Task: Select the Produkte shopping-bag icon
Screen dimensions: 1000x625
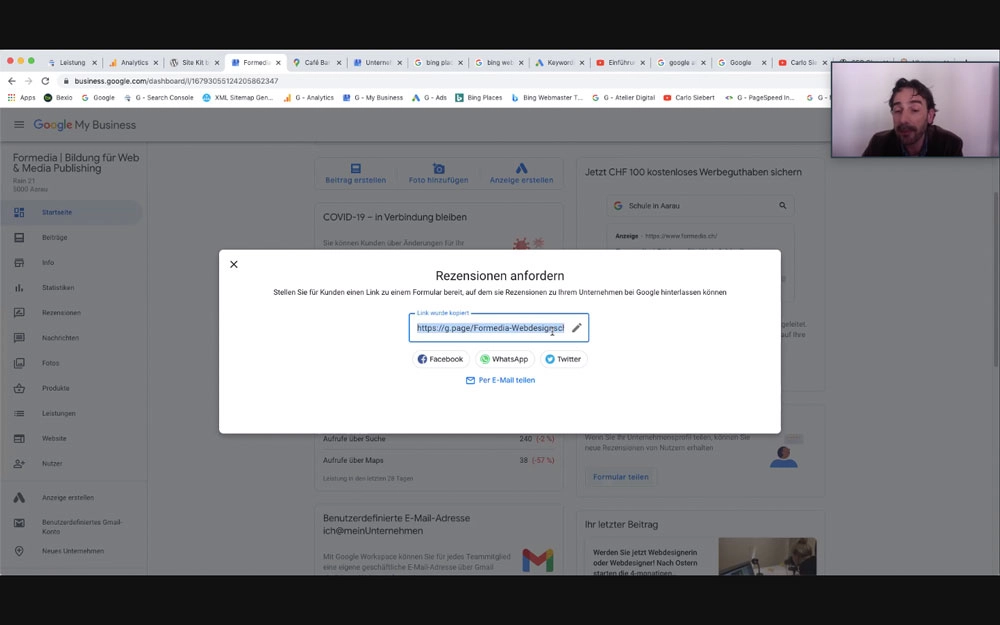Action: [x=20, y=388]
